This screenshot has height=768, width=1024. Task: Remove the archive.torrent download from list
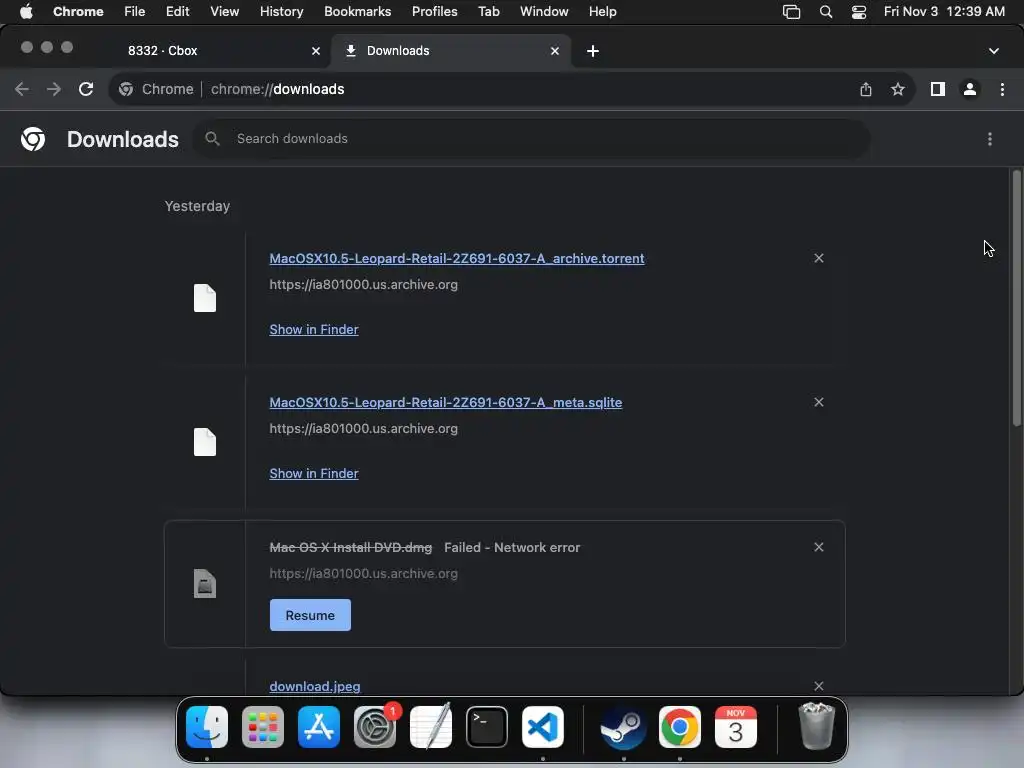(819, 258)
